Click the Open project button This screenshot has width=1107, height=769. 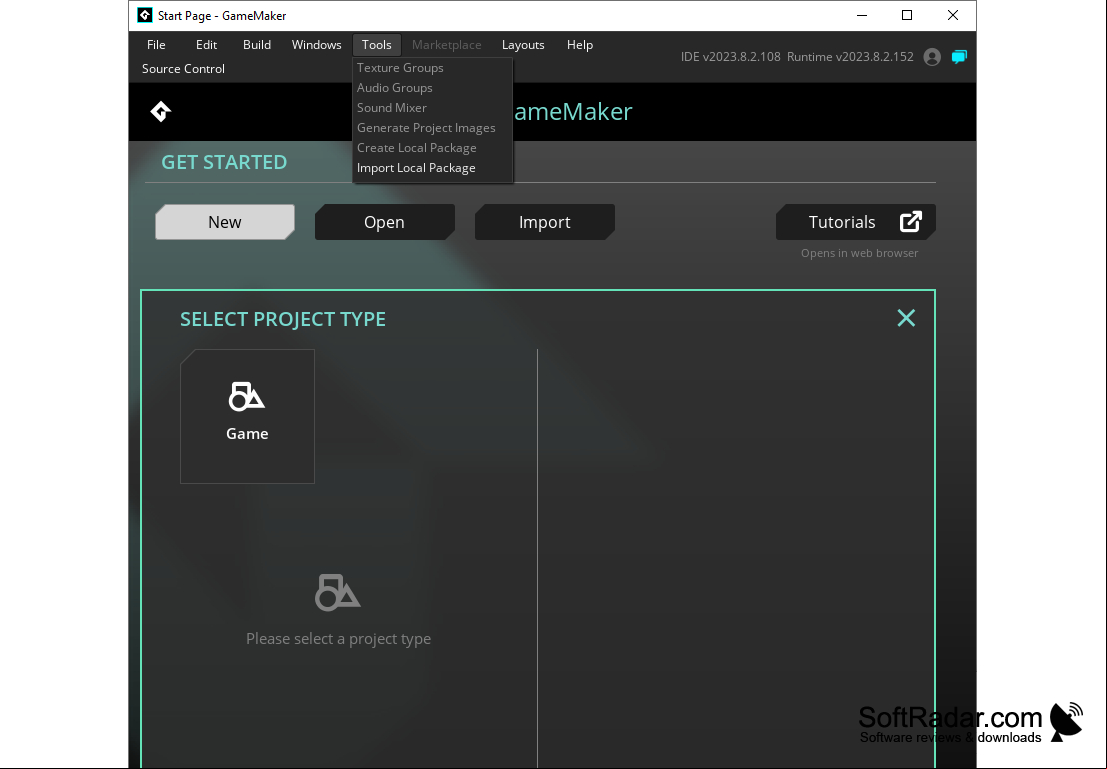pyautogui.click(x=384, y=222)
